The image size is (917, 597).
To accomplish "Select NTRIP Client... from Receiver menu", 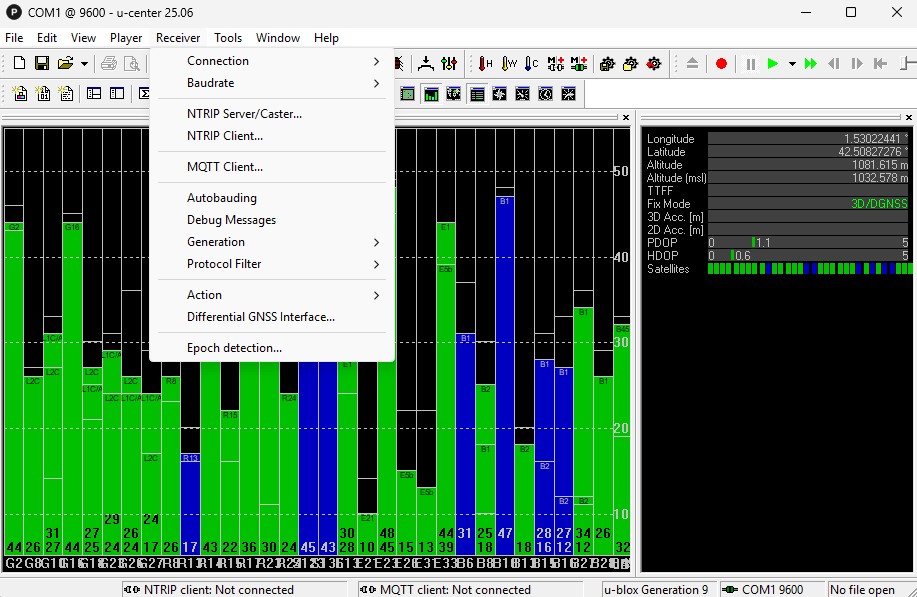I will click(225, 136).
